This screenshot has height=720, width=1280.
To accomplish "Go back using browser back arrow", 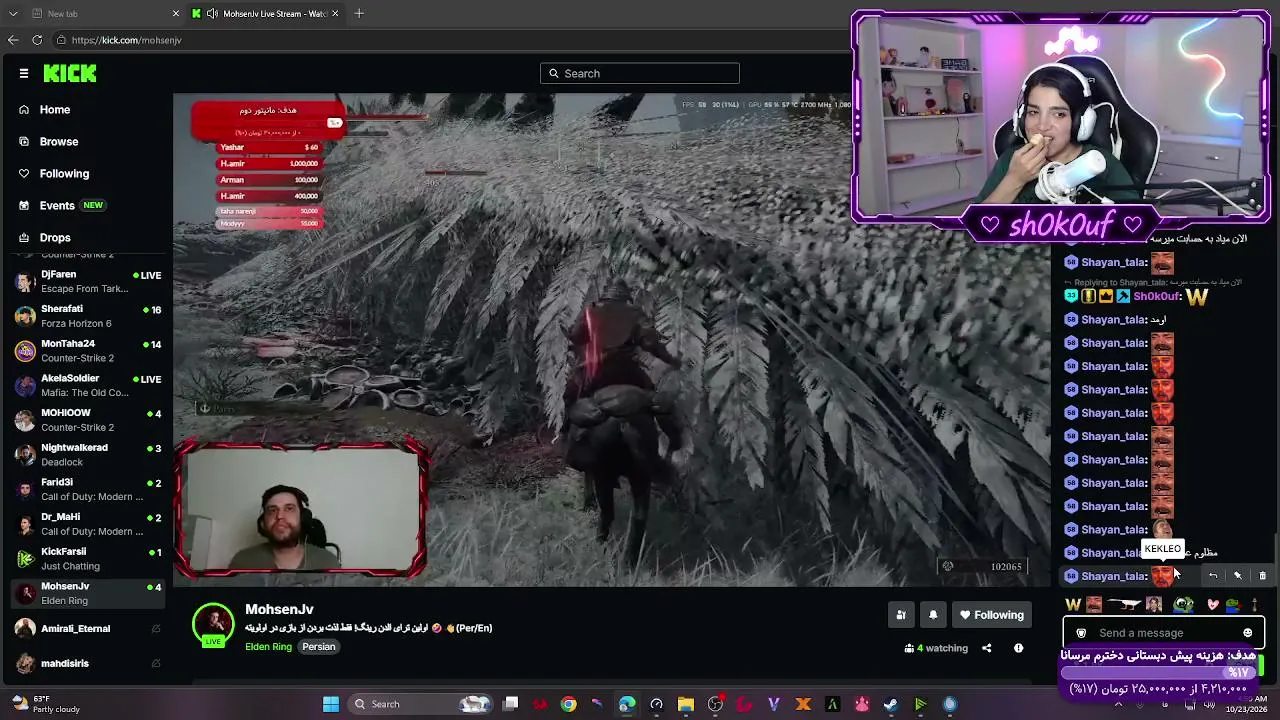I will 12,40.
